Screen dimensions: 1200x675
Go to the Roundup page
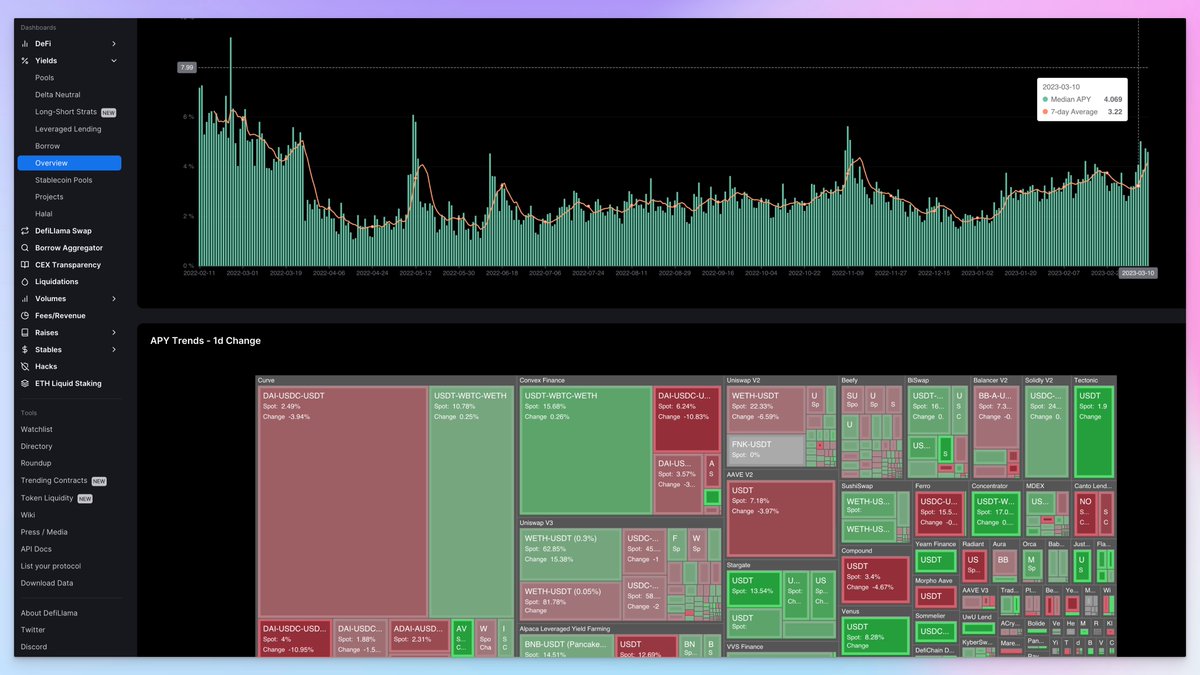pos(36,464)
